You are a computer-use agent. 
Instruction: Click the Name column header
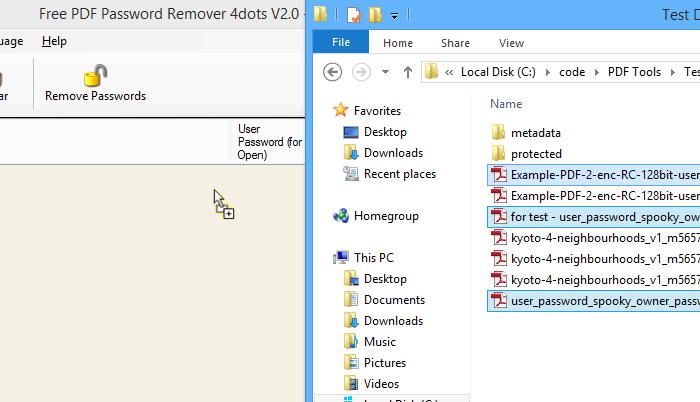pos(506,104)
